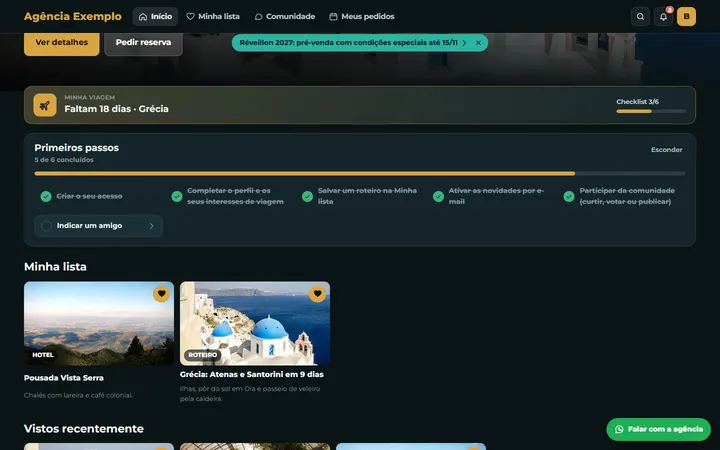Open the user avatar B menu
Screen dimensions: 720x450
pos(686,17)
